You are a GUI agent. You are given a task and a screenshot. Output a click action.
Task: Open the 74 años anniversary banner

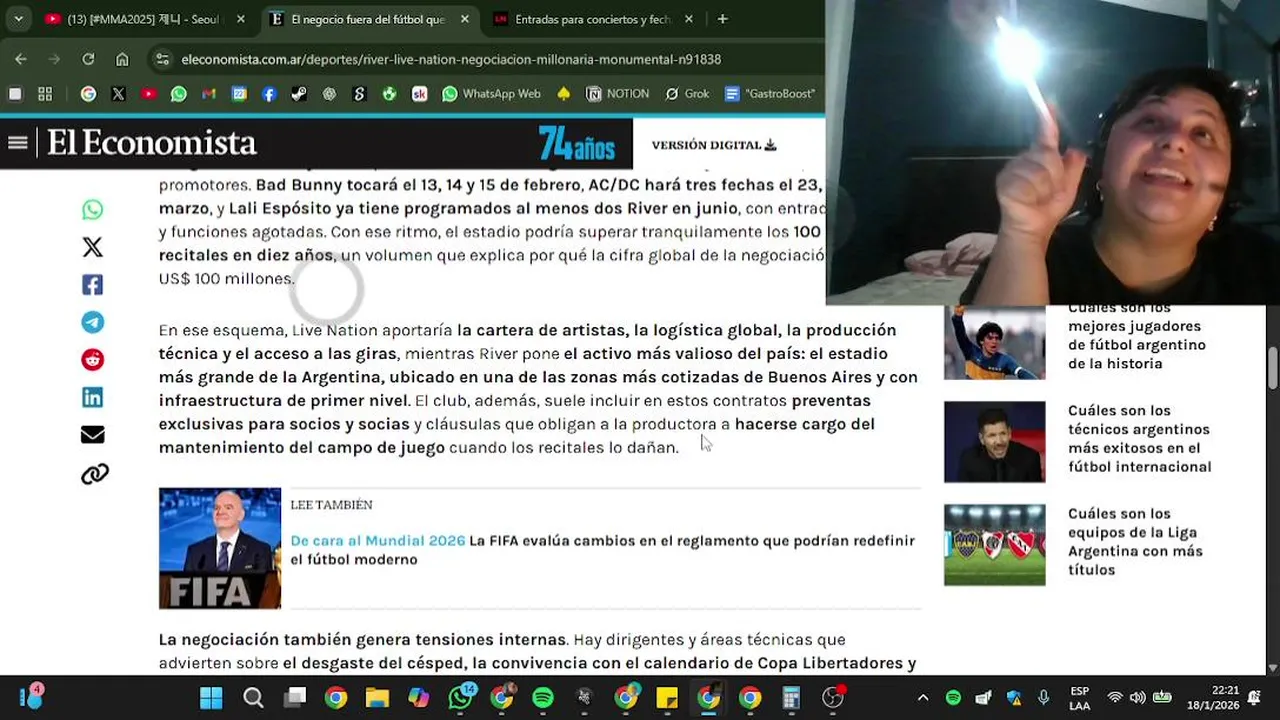tap(577, 144)
